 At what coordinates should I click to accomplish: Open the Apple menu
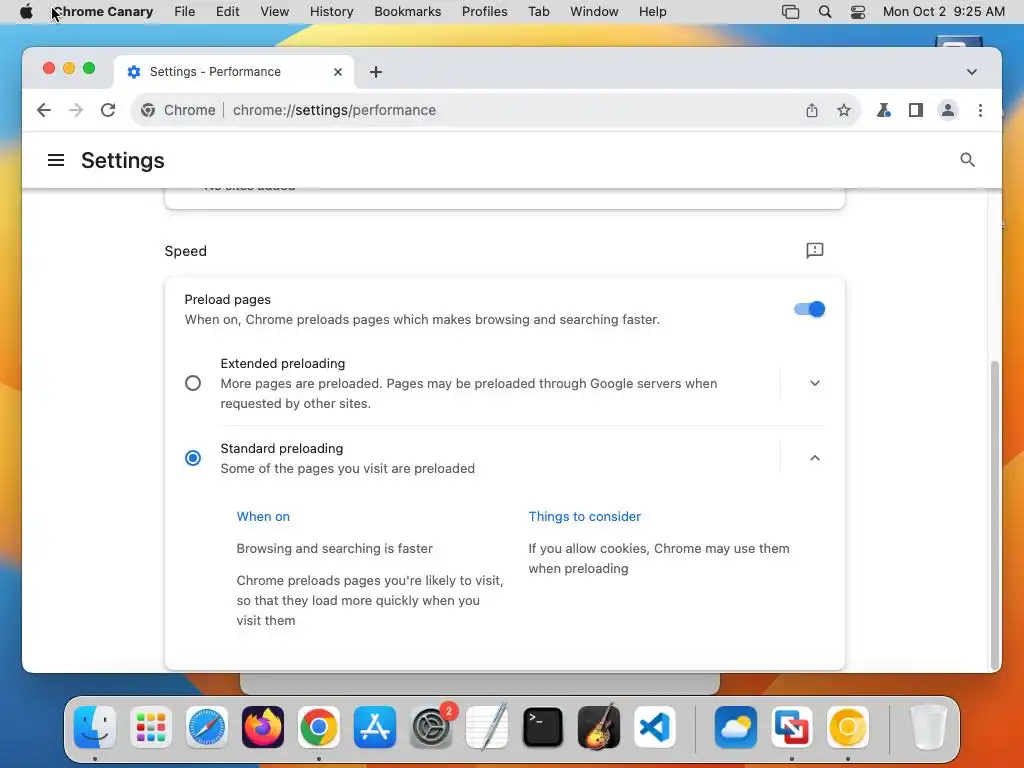(x=26, y=12)
